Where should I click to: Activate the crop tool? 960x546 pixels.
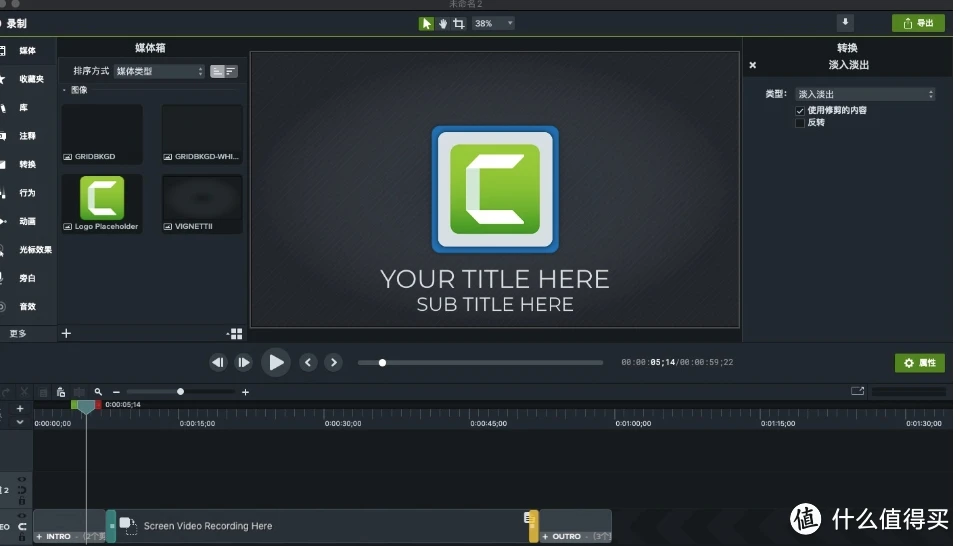458,23
